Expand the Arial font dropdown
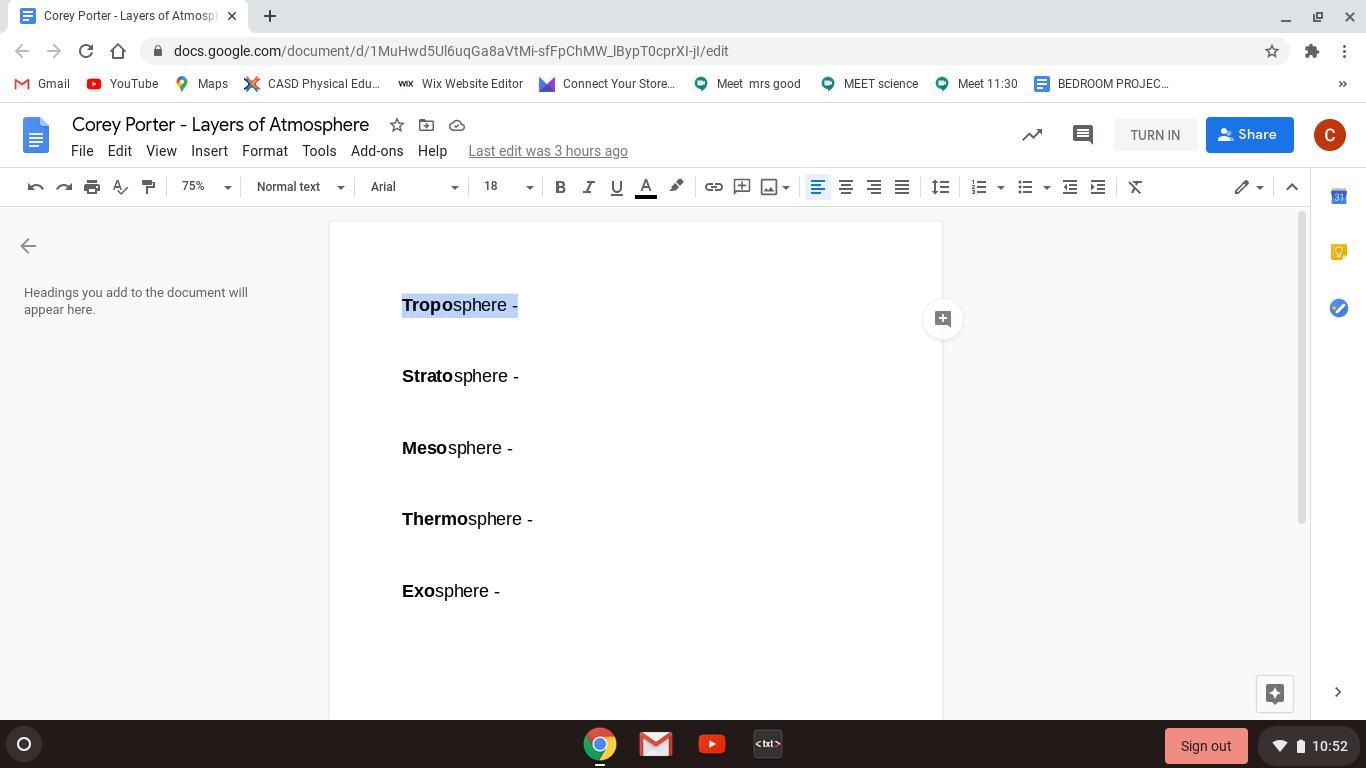The image size is (1366, 768). click(x=414, y=187)
